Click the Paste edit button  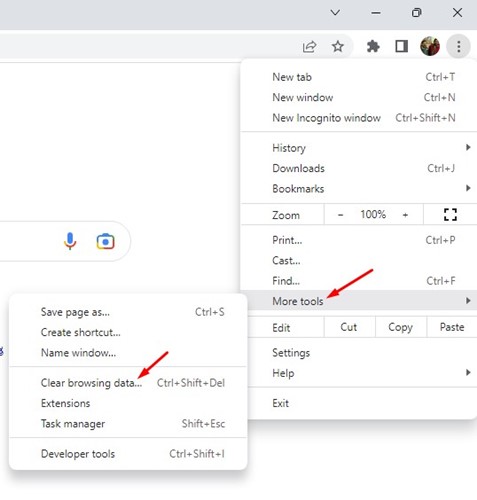coord(452,327)
